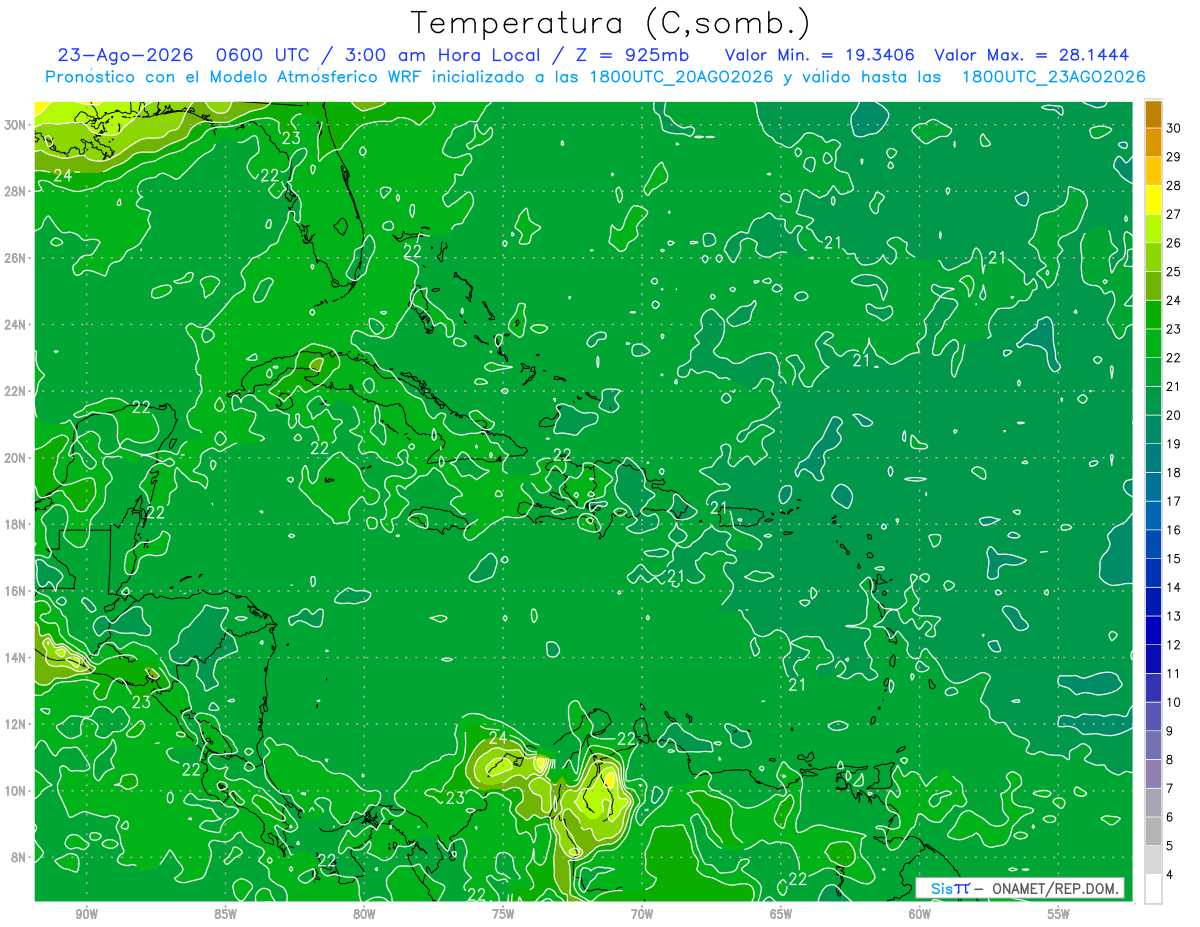Click the 55W longitude axis label
Screen dimensions: 1200x927
tap(1059, 914)
